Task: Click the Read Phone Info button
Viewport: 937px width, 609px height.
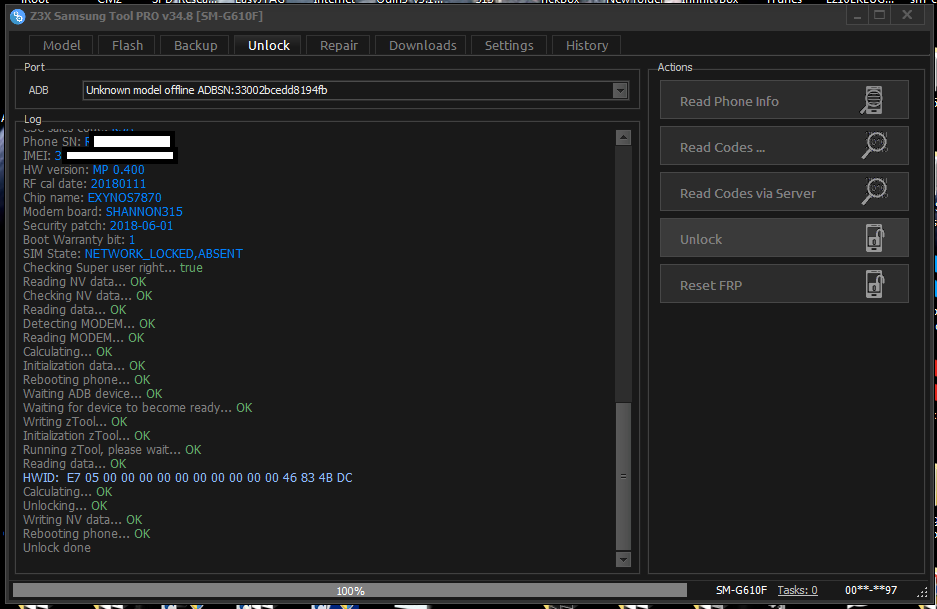Action: point(784,100)
